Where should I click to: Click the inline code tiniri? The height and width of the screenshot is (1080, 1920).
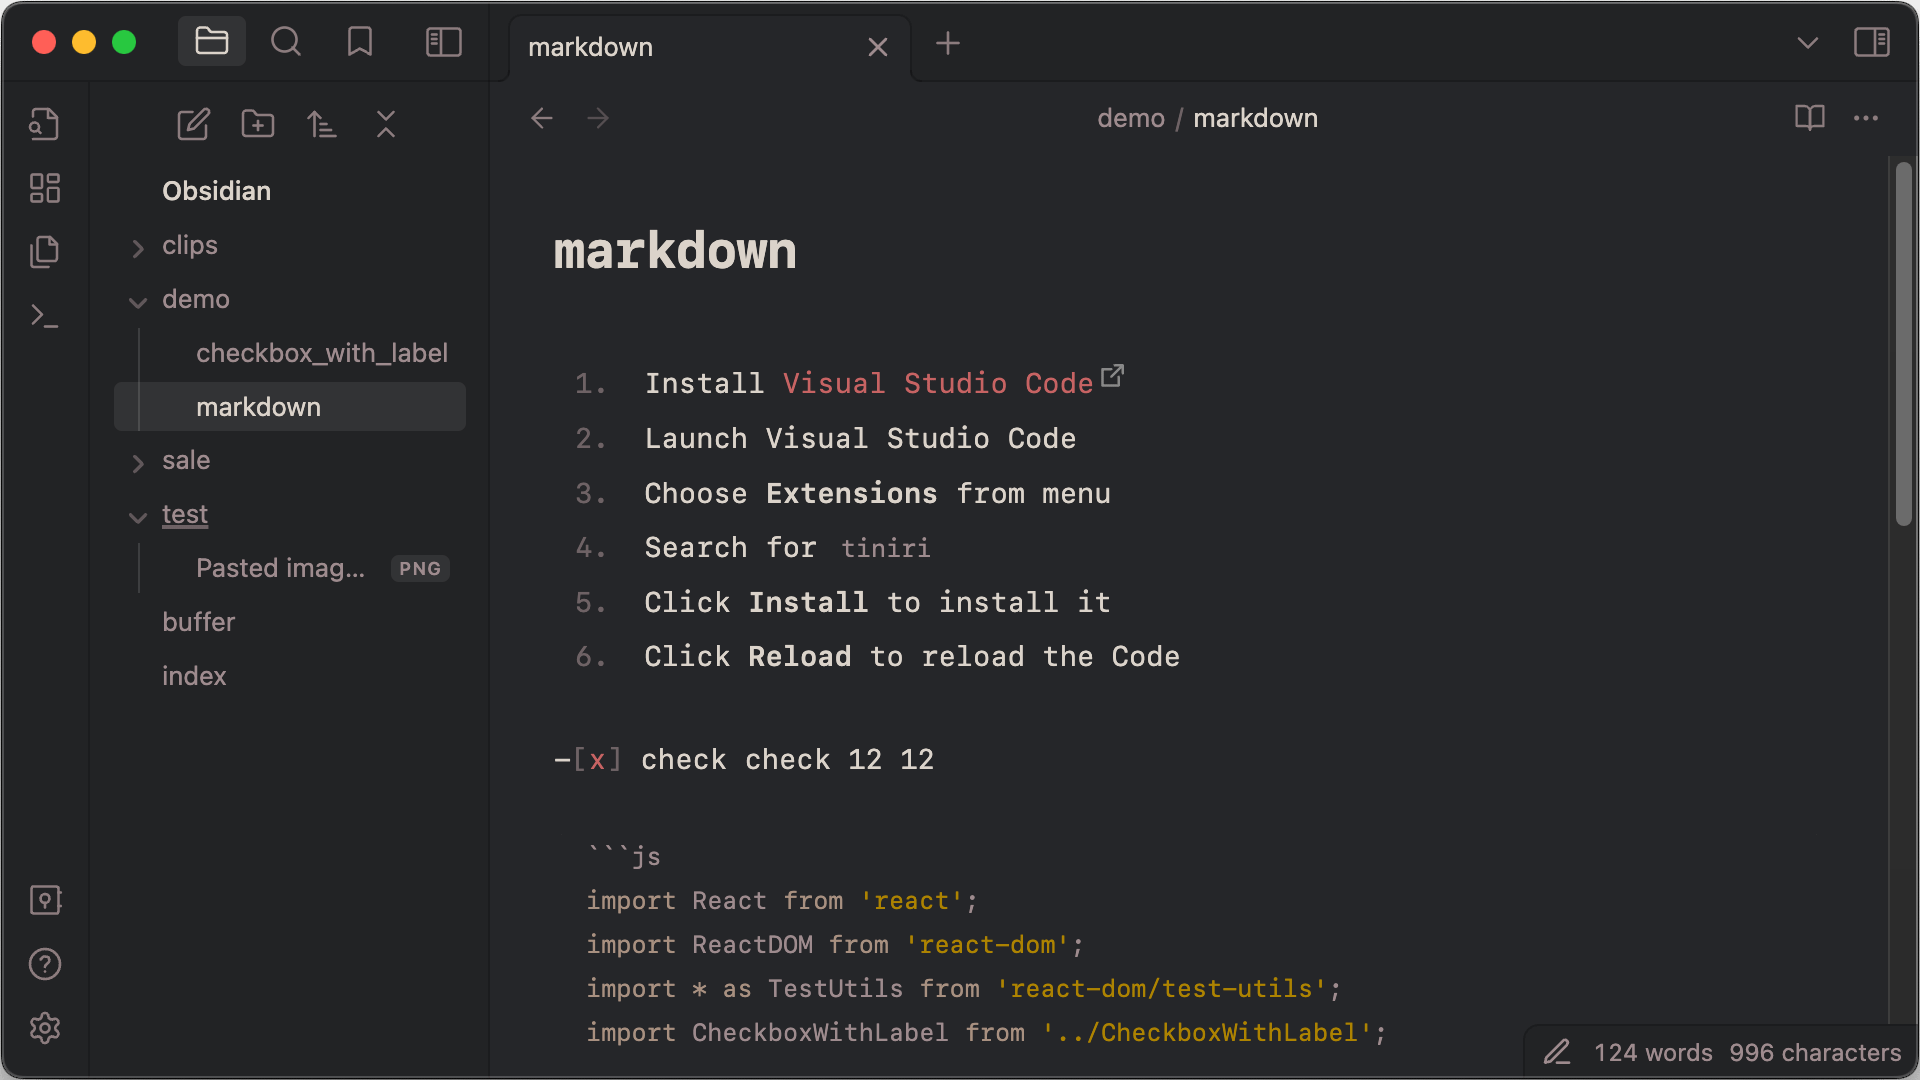885,548
